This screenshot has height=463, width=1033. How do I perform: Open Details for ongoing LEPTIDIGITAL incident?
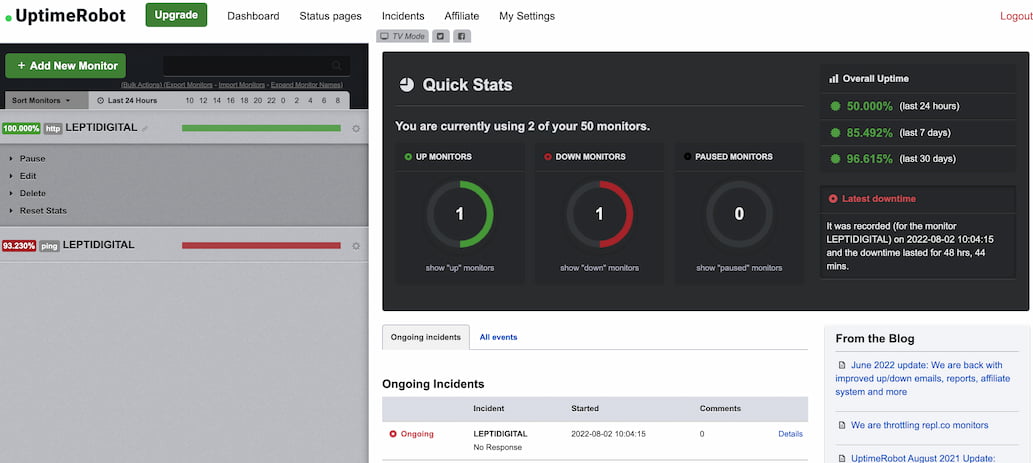[791, 434]
